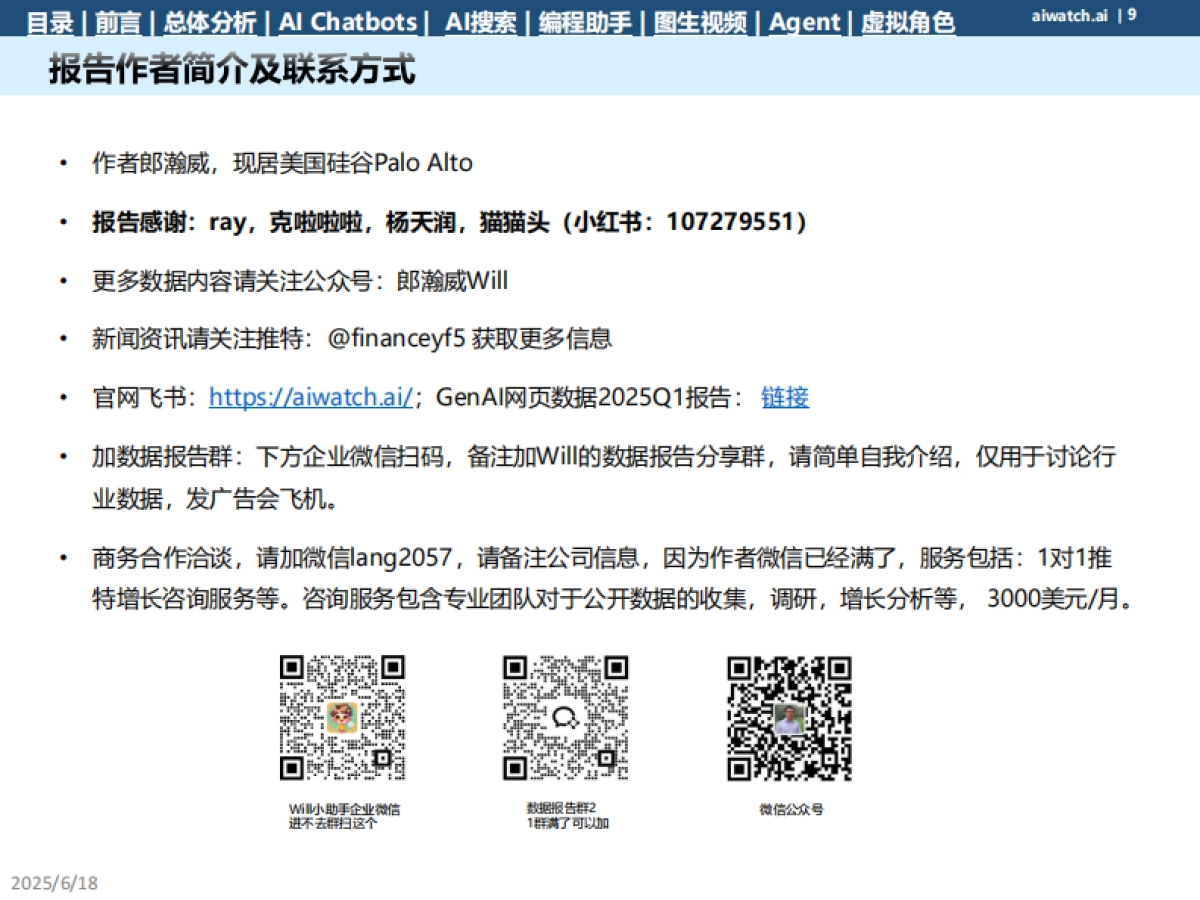Select the AI Chatbots section tab
Viewport: 1200px width, 900px height.
pyautogui.click(x=347, y=22)
